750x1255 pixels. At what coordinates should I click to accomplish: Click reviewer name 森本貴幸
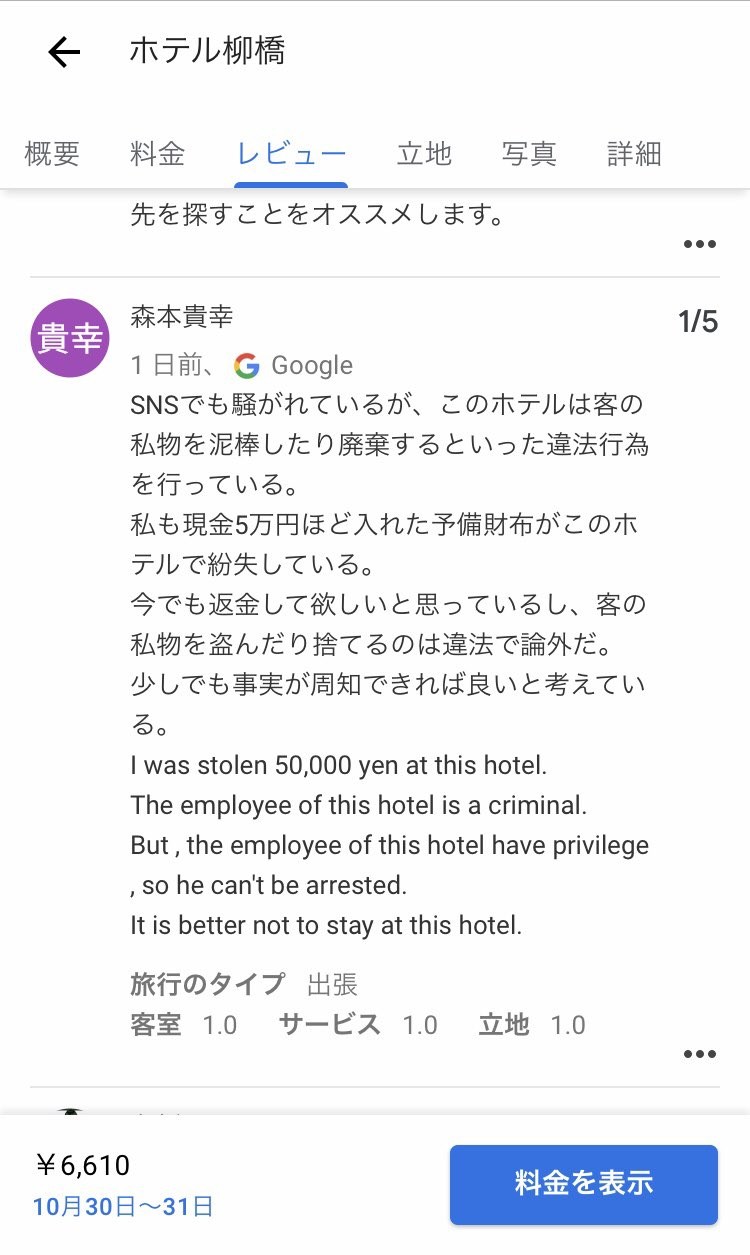click(181, 317)
